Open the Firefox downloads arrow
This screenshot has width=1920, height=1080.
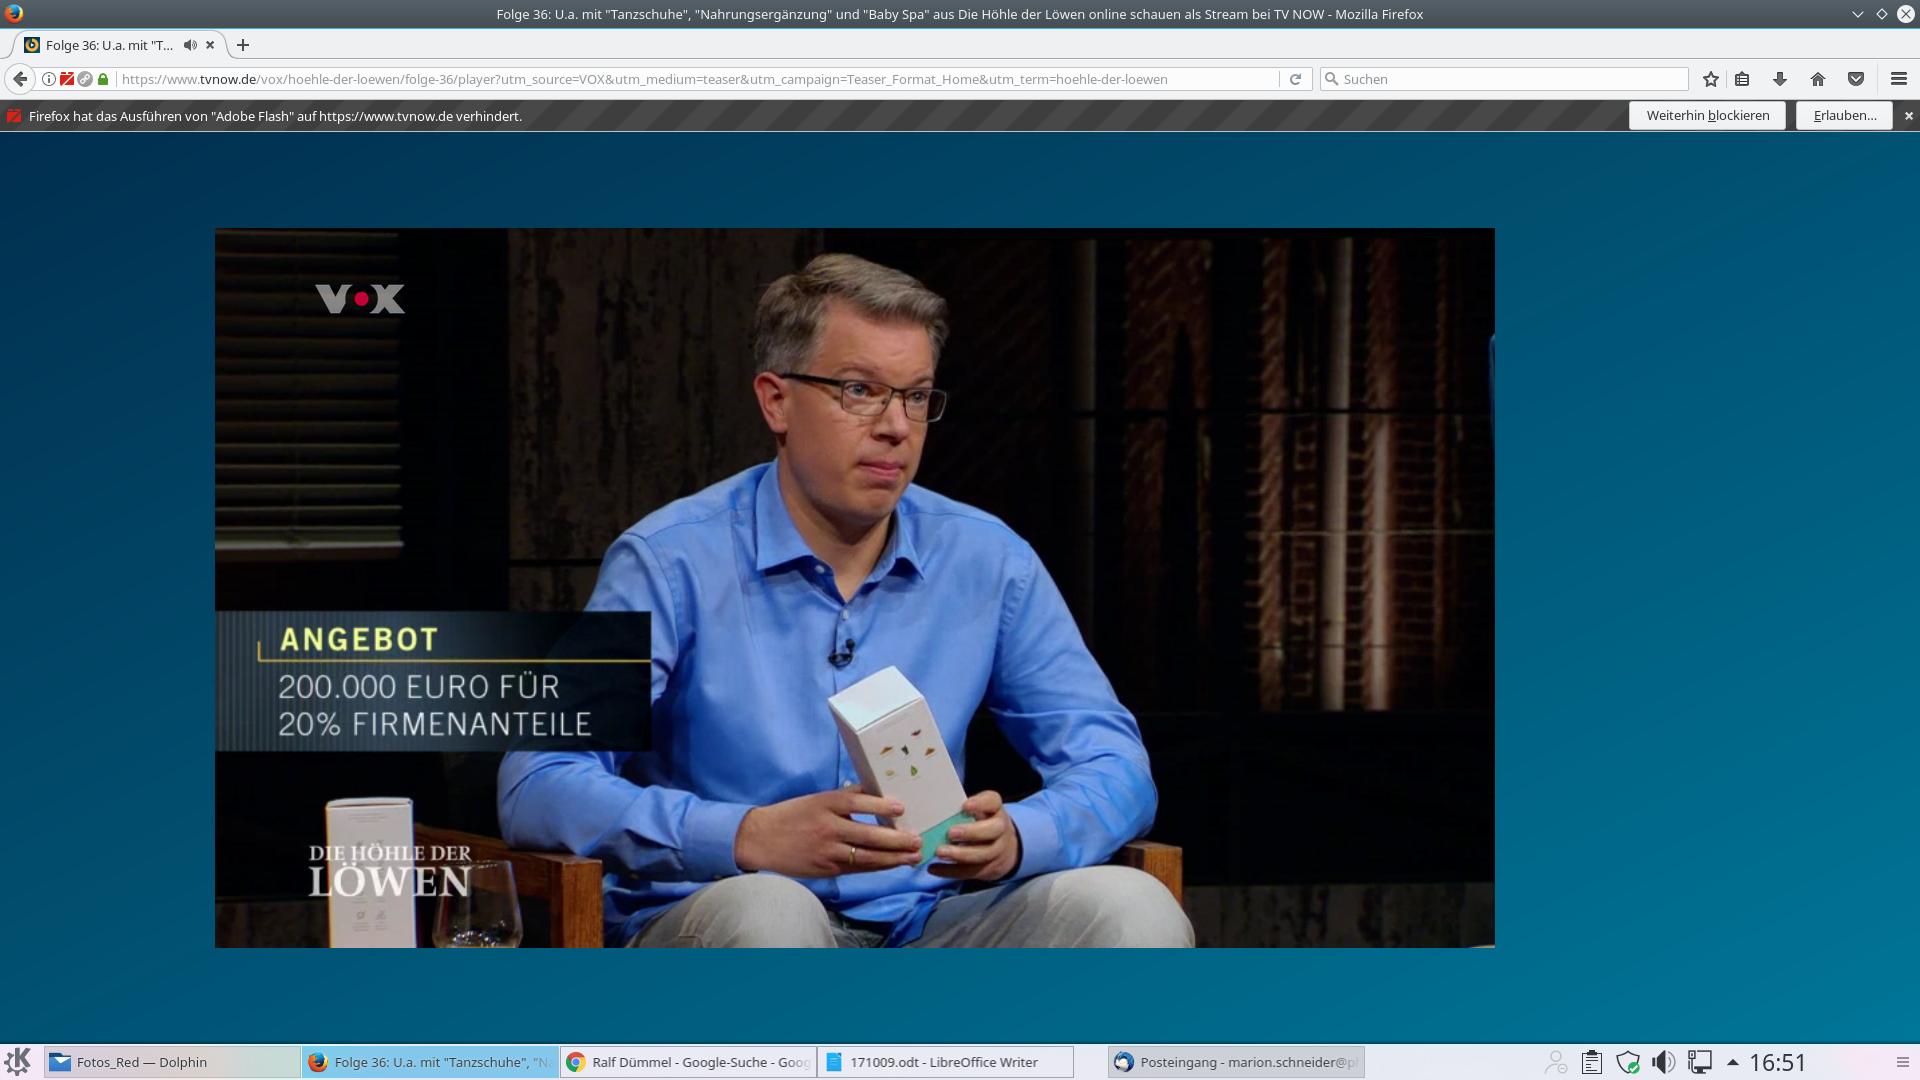[1780, 79]
